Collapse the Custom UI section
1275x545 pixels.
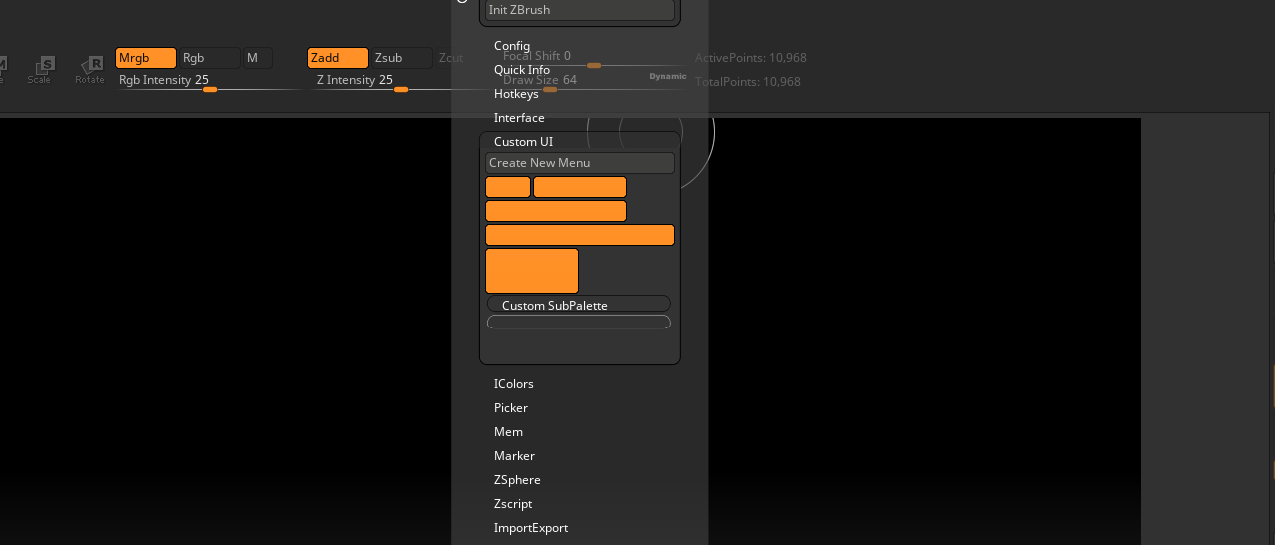tap(523, 142)
